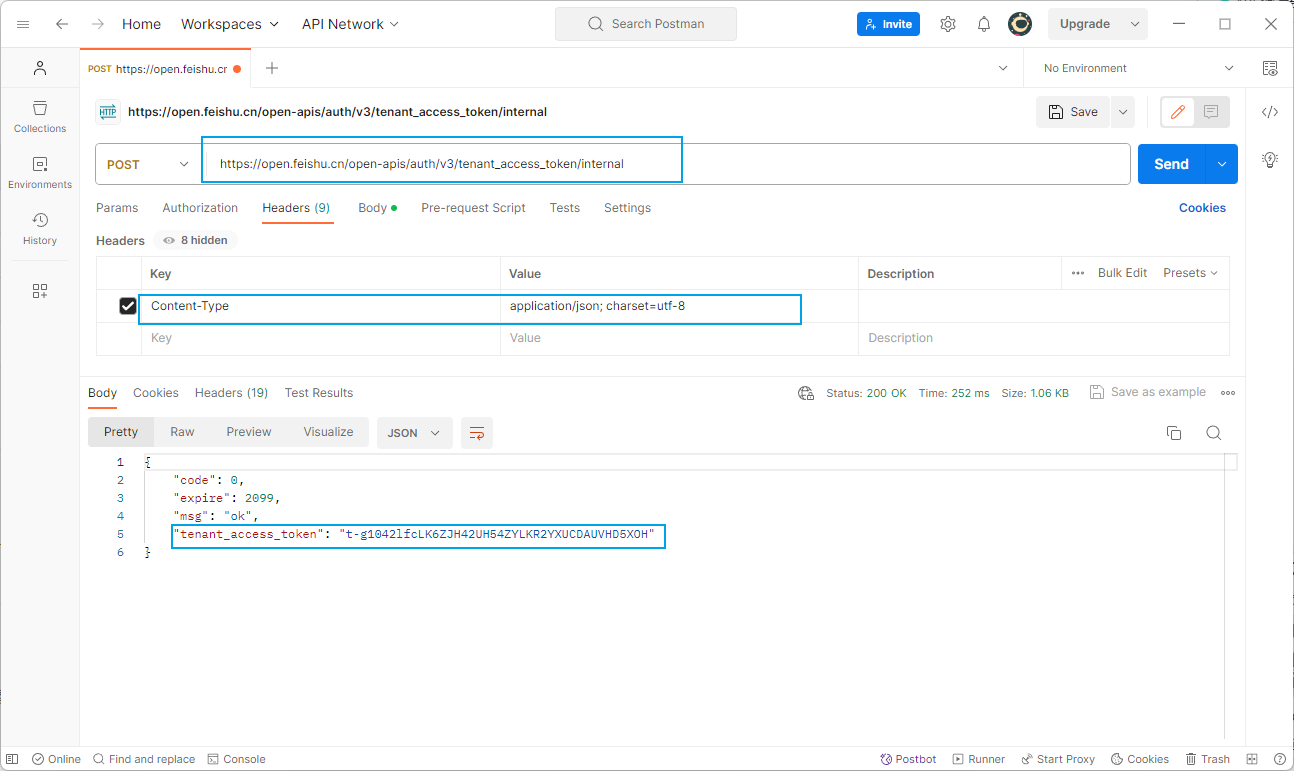Viewport: 1294px width, 771px height.
Task: Switch response view to Raw
Action: [x=182, y=432]
